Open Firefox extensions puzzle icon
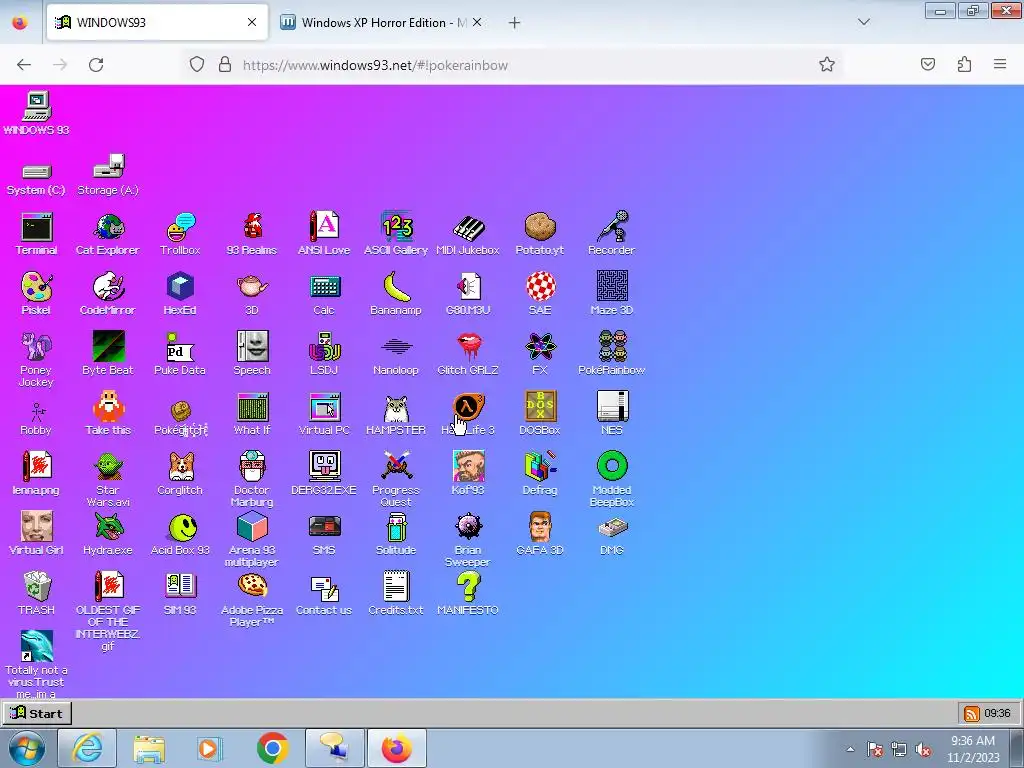 pyautogui.click(x=965, y=64)
